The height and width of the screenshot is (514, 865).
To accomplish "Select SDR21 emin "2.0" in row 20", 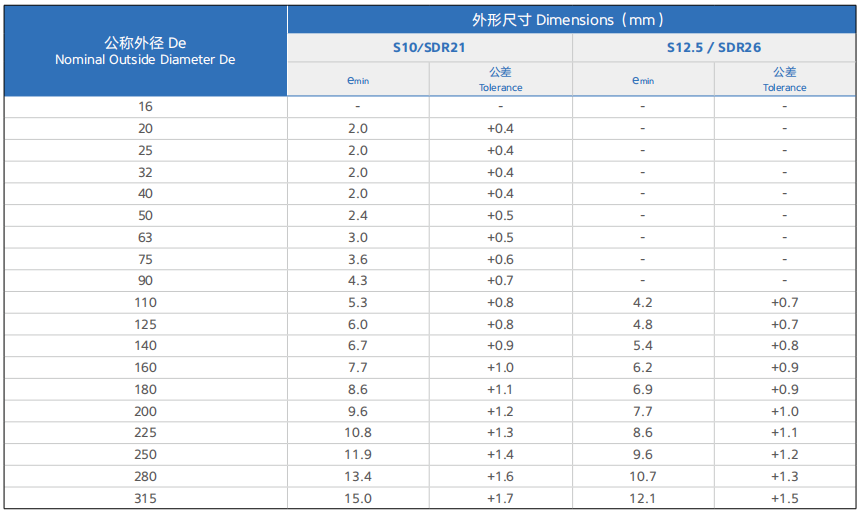I will (358, 128).
